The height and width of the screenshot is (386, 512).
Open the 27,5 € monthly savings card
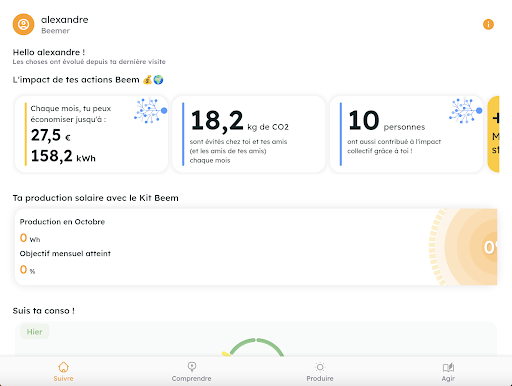[x=91, y=134]
